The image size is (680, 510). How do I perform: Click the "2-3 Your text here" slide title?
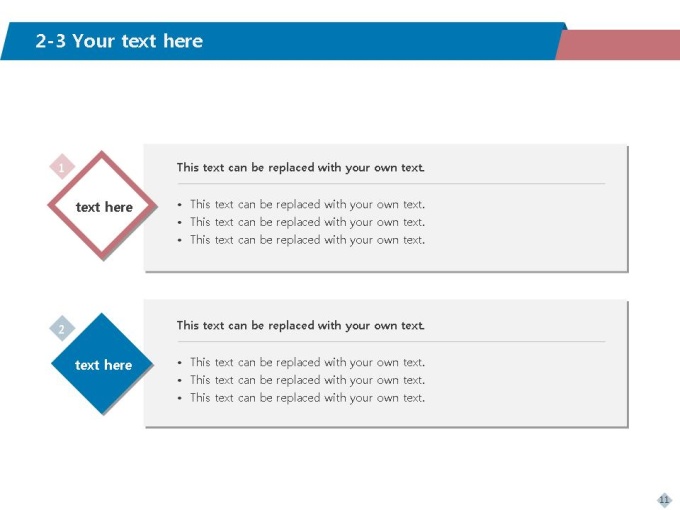[119, 41]
